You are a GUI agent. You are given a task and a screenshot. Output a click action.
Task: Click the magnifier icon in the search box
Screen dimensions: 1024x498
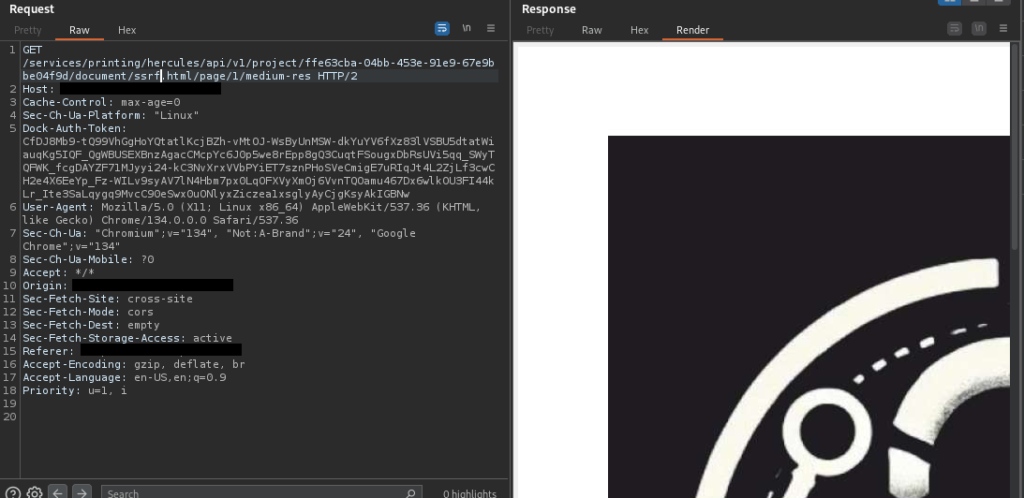click(410, 493)
